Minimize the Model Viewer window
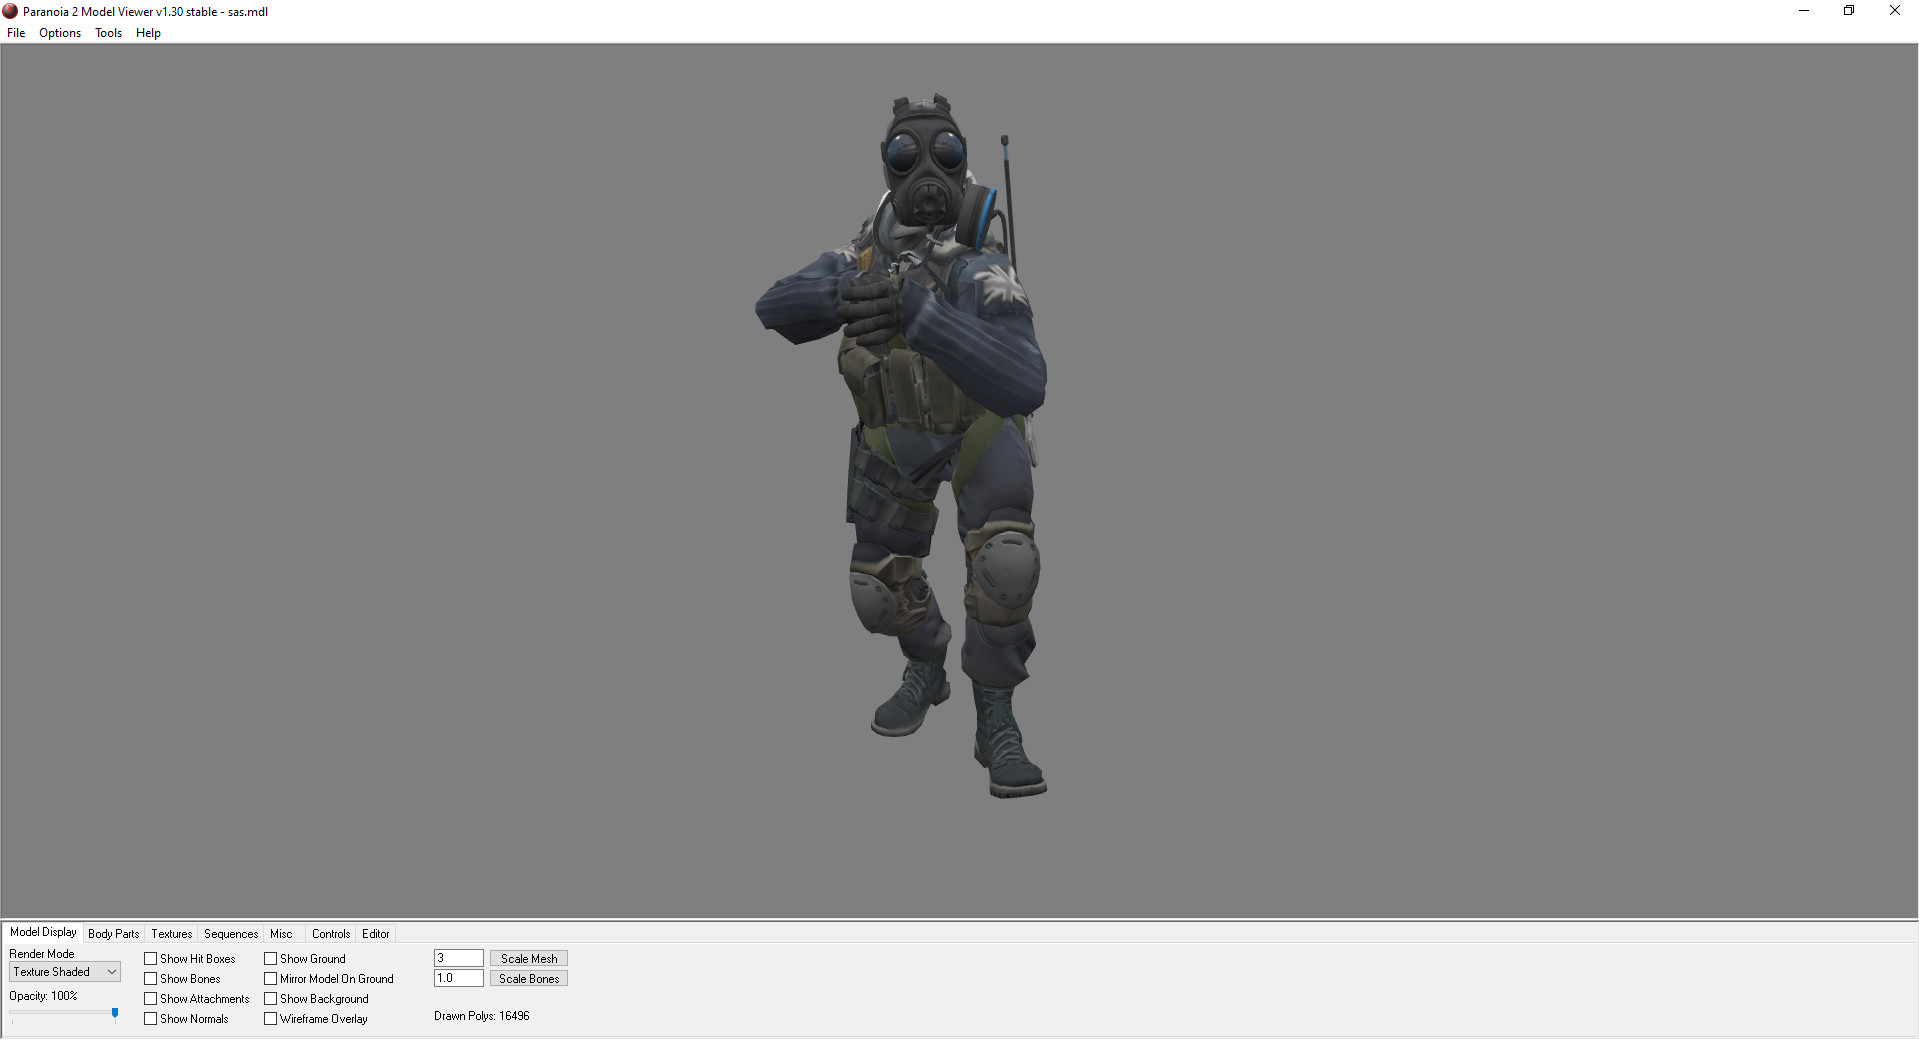The height and width of the screenshot is (1040, 1919). 1804,11
